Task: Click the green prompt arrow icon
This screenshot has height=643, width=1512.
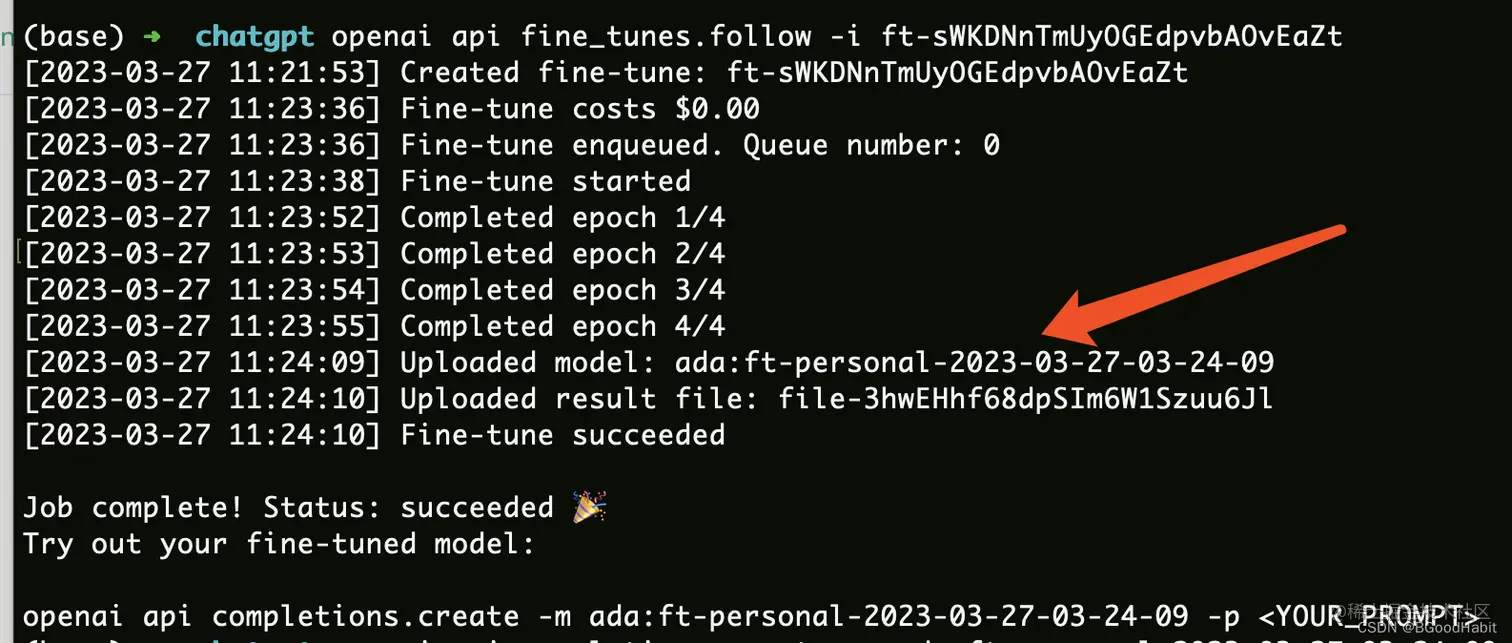Action: [151, 38]
